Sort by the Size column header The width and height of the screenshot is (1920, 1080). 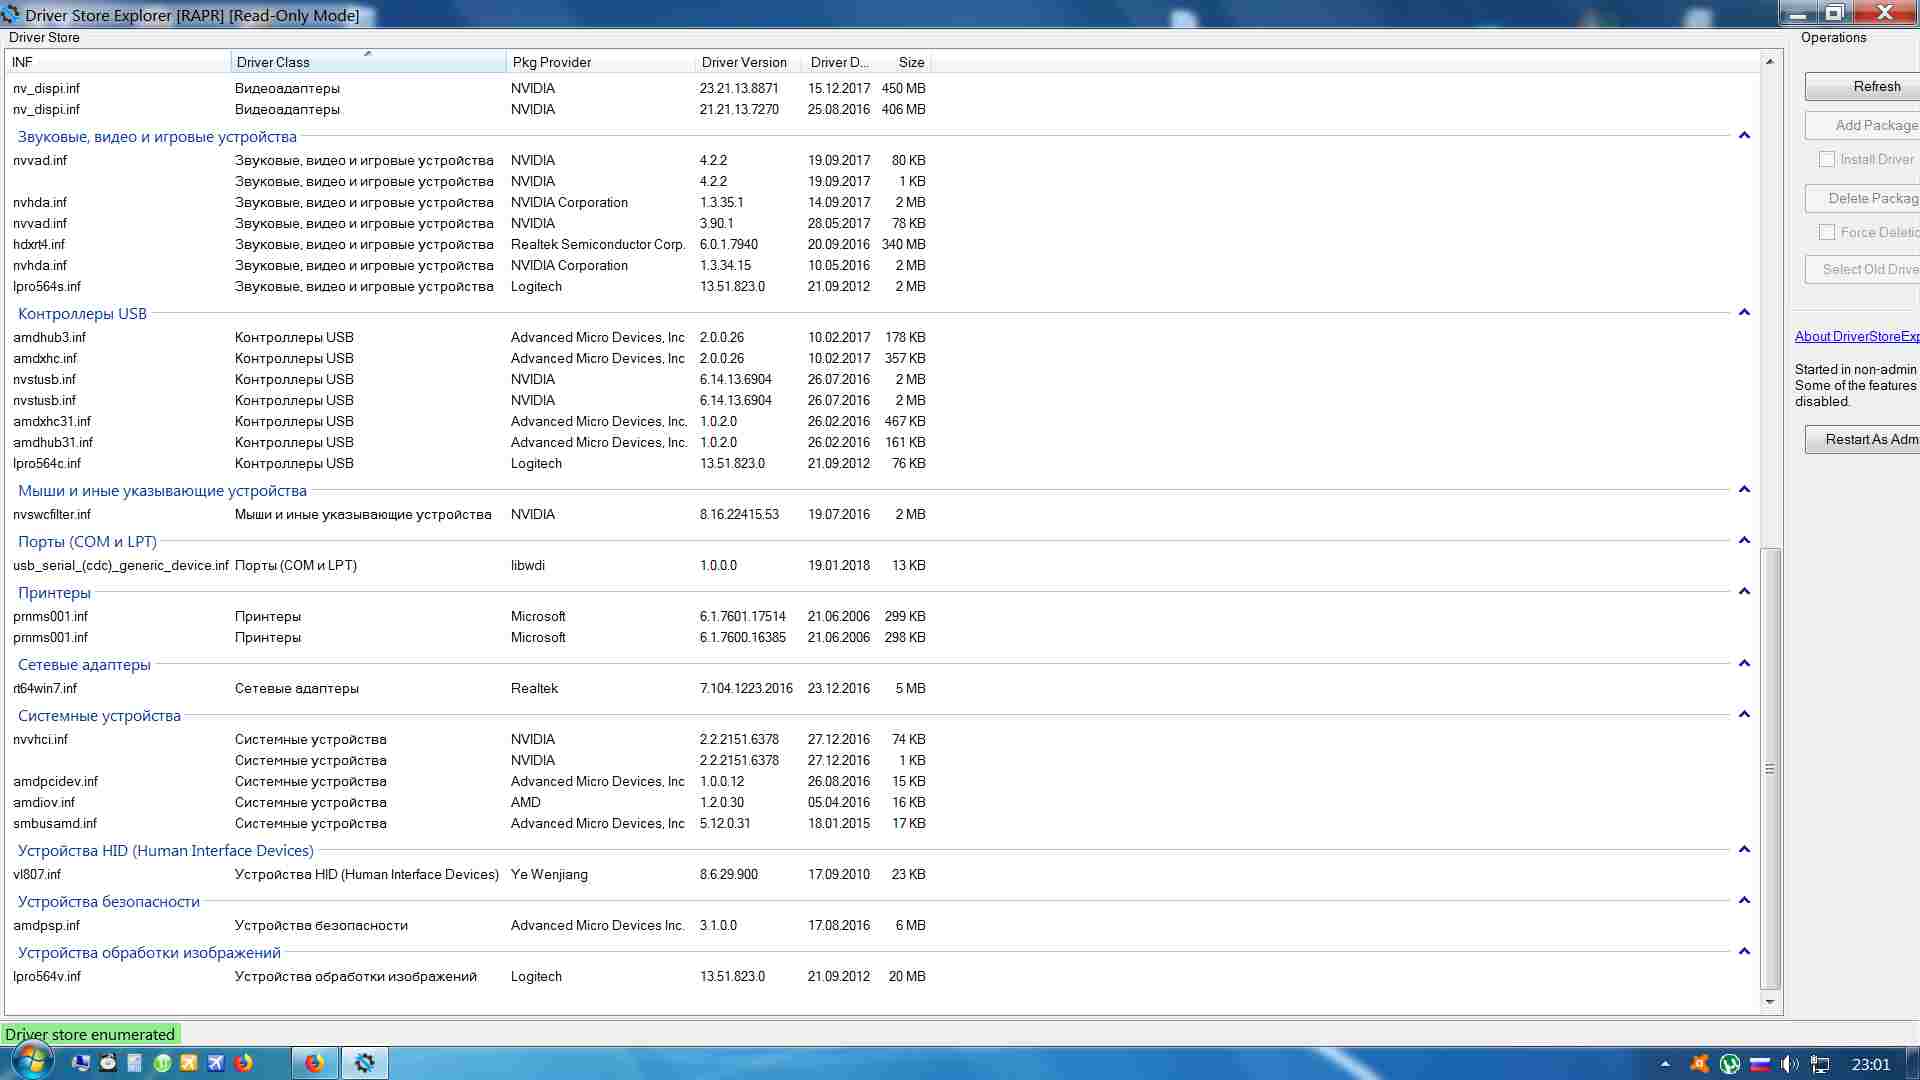[905, 62]
